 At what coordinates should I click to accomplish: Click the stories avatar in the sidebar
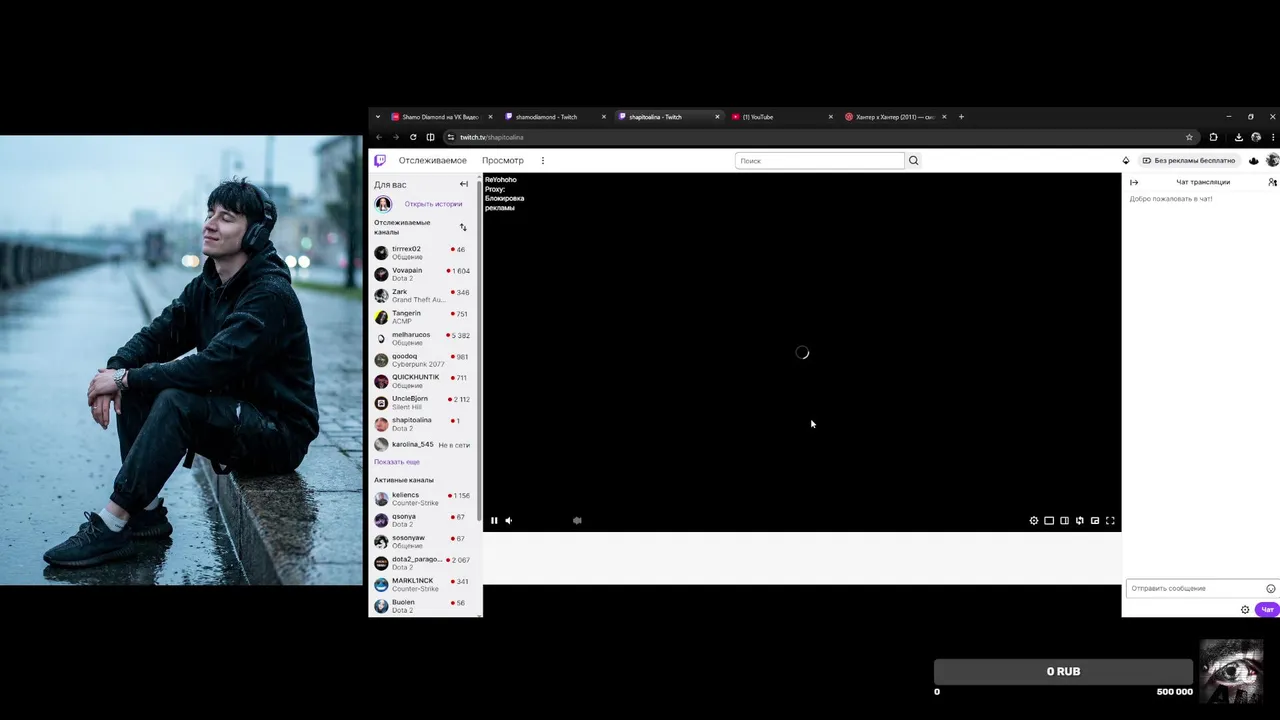tap(383, 204)
